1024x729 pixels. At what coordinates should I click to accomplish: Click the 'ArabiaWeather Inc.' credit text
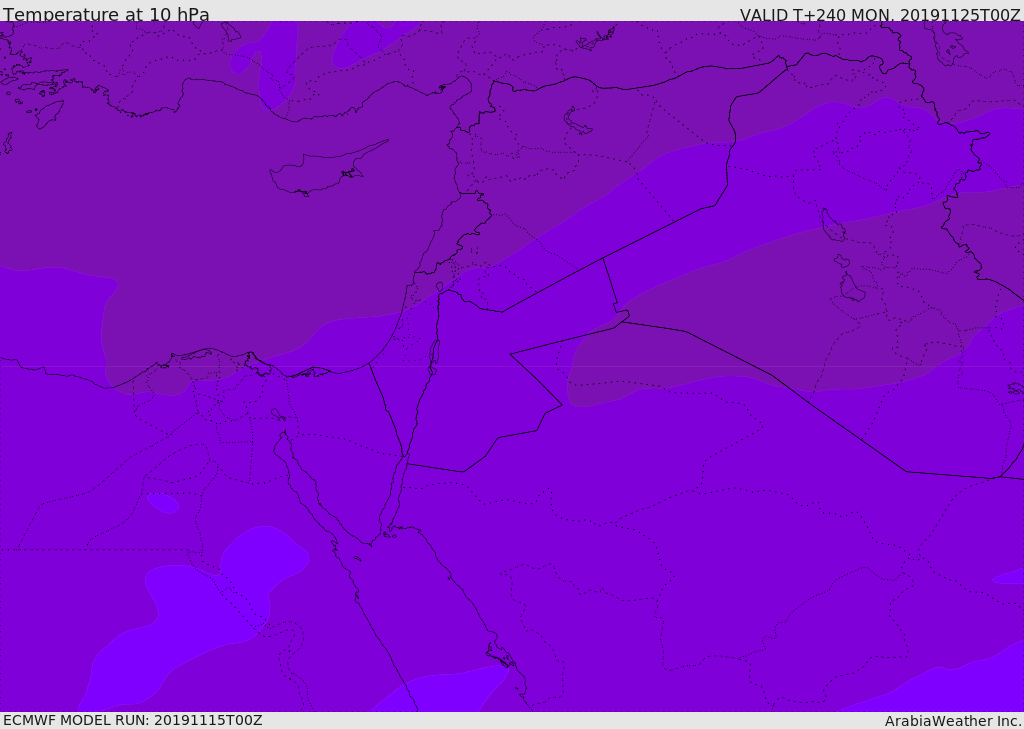pyautogui.click(x=954, y=721)
